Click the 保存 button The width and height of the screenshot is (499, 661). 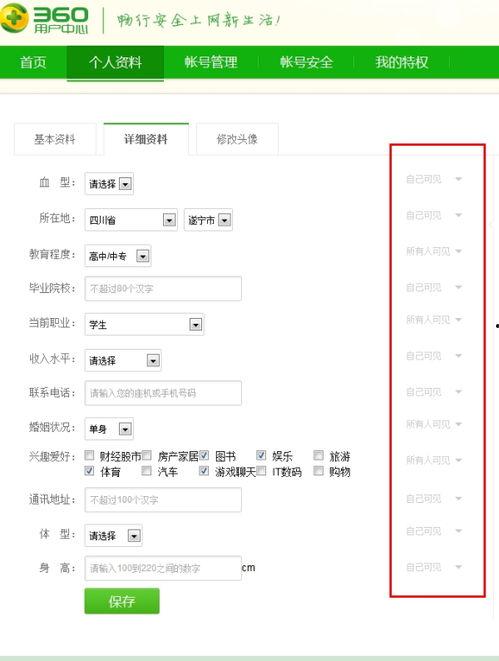pos(122,601)
